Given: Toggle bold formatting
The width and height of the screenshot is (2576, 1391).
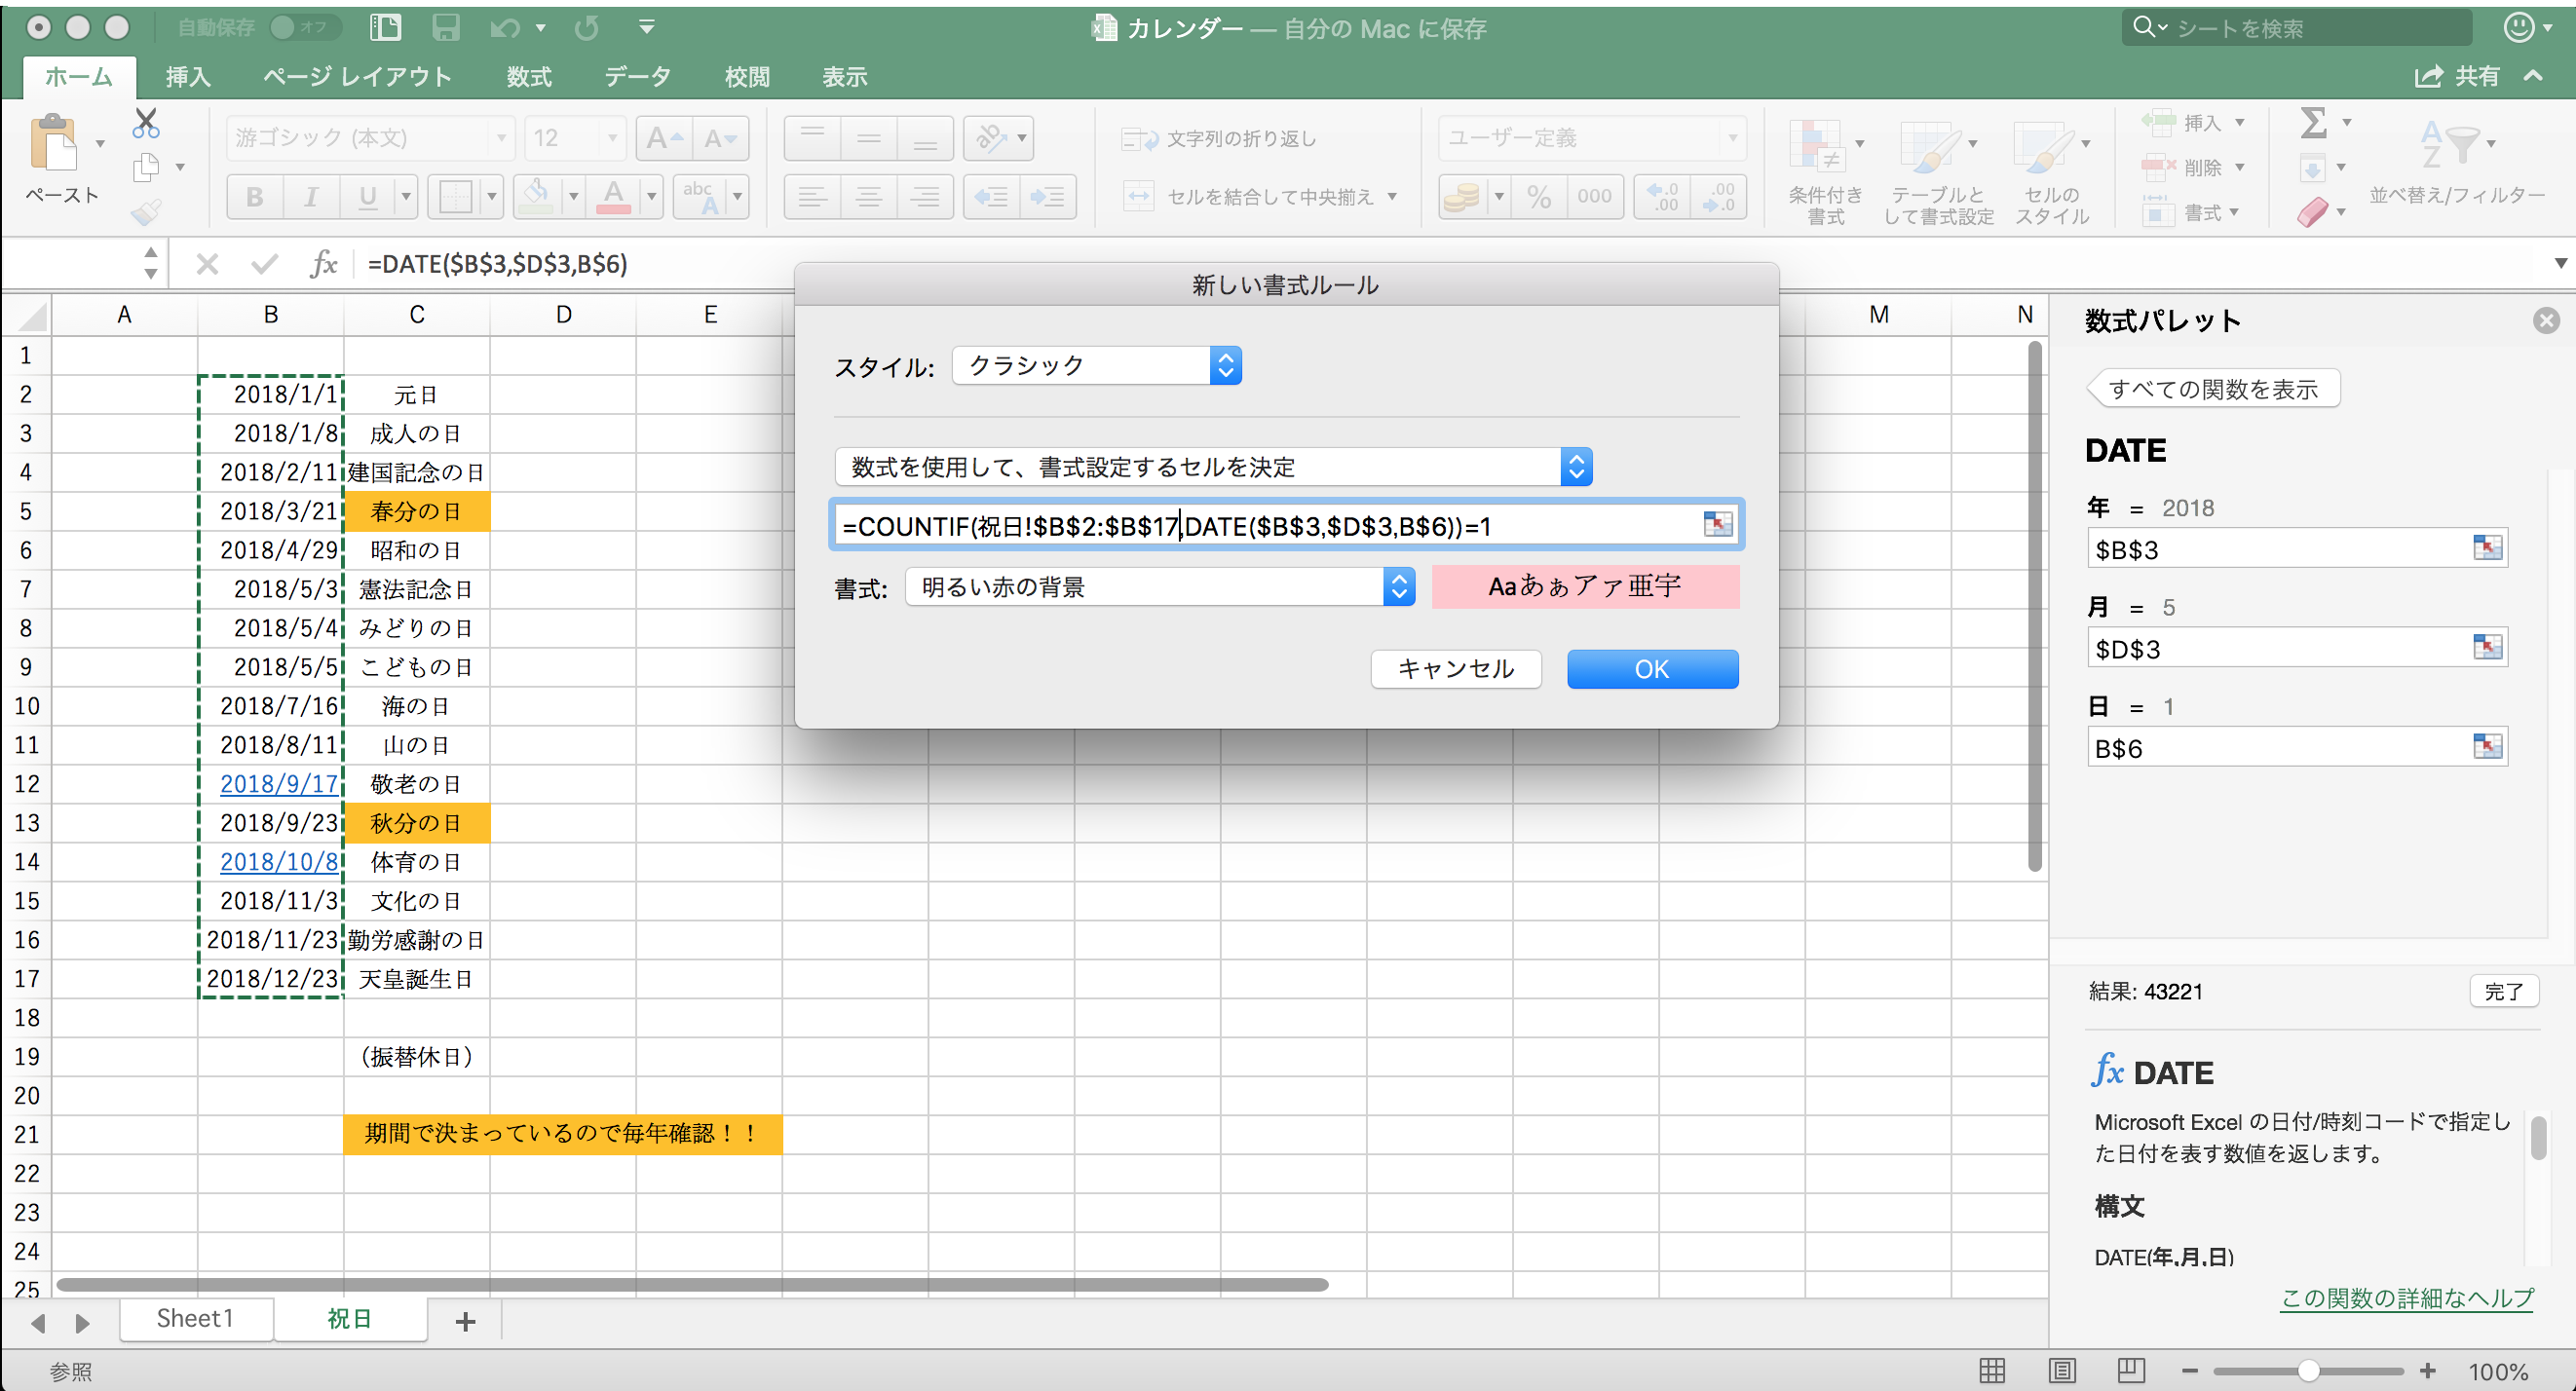Looking at the screenshot, I should pyautogui.click(x=254, y=196).
